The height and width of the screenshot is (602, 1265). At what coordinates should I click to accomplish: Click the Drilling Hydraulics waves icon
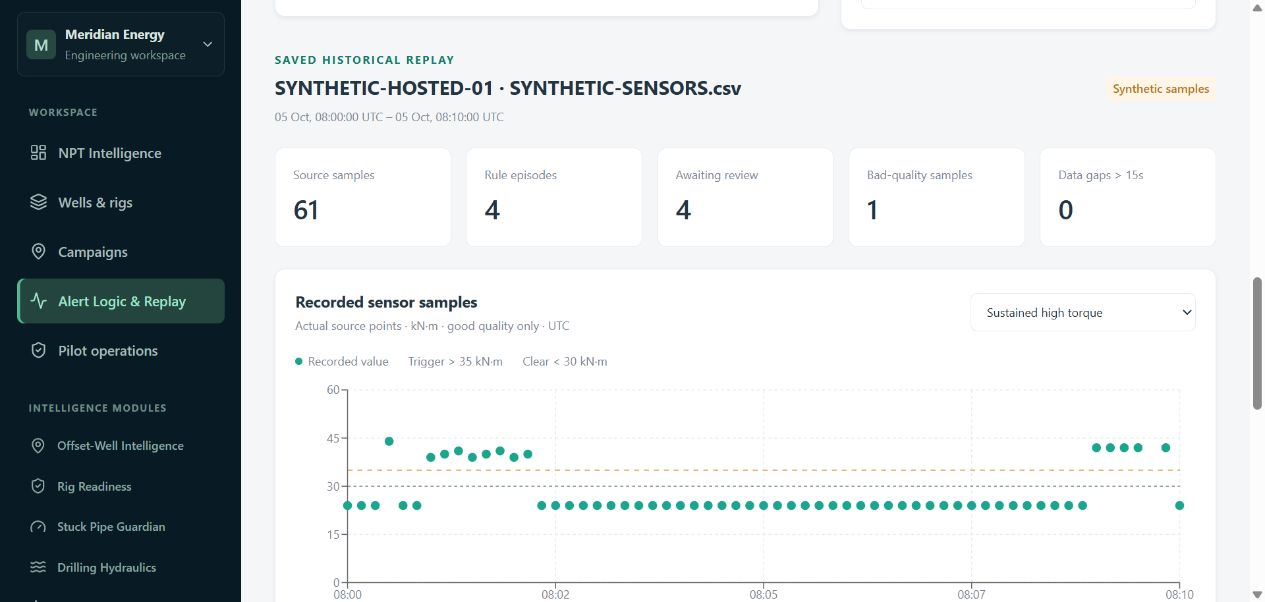coord(38,568)
